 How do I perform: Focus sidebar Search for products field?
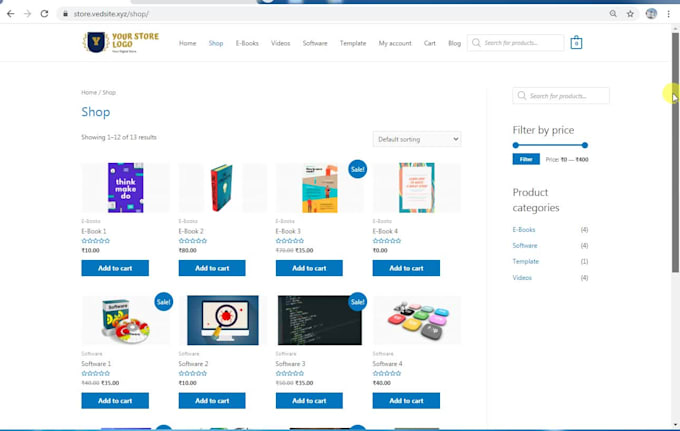point(561,95)
